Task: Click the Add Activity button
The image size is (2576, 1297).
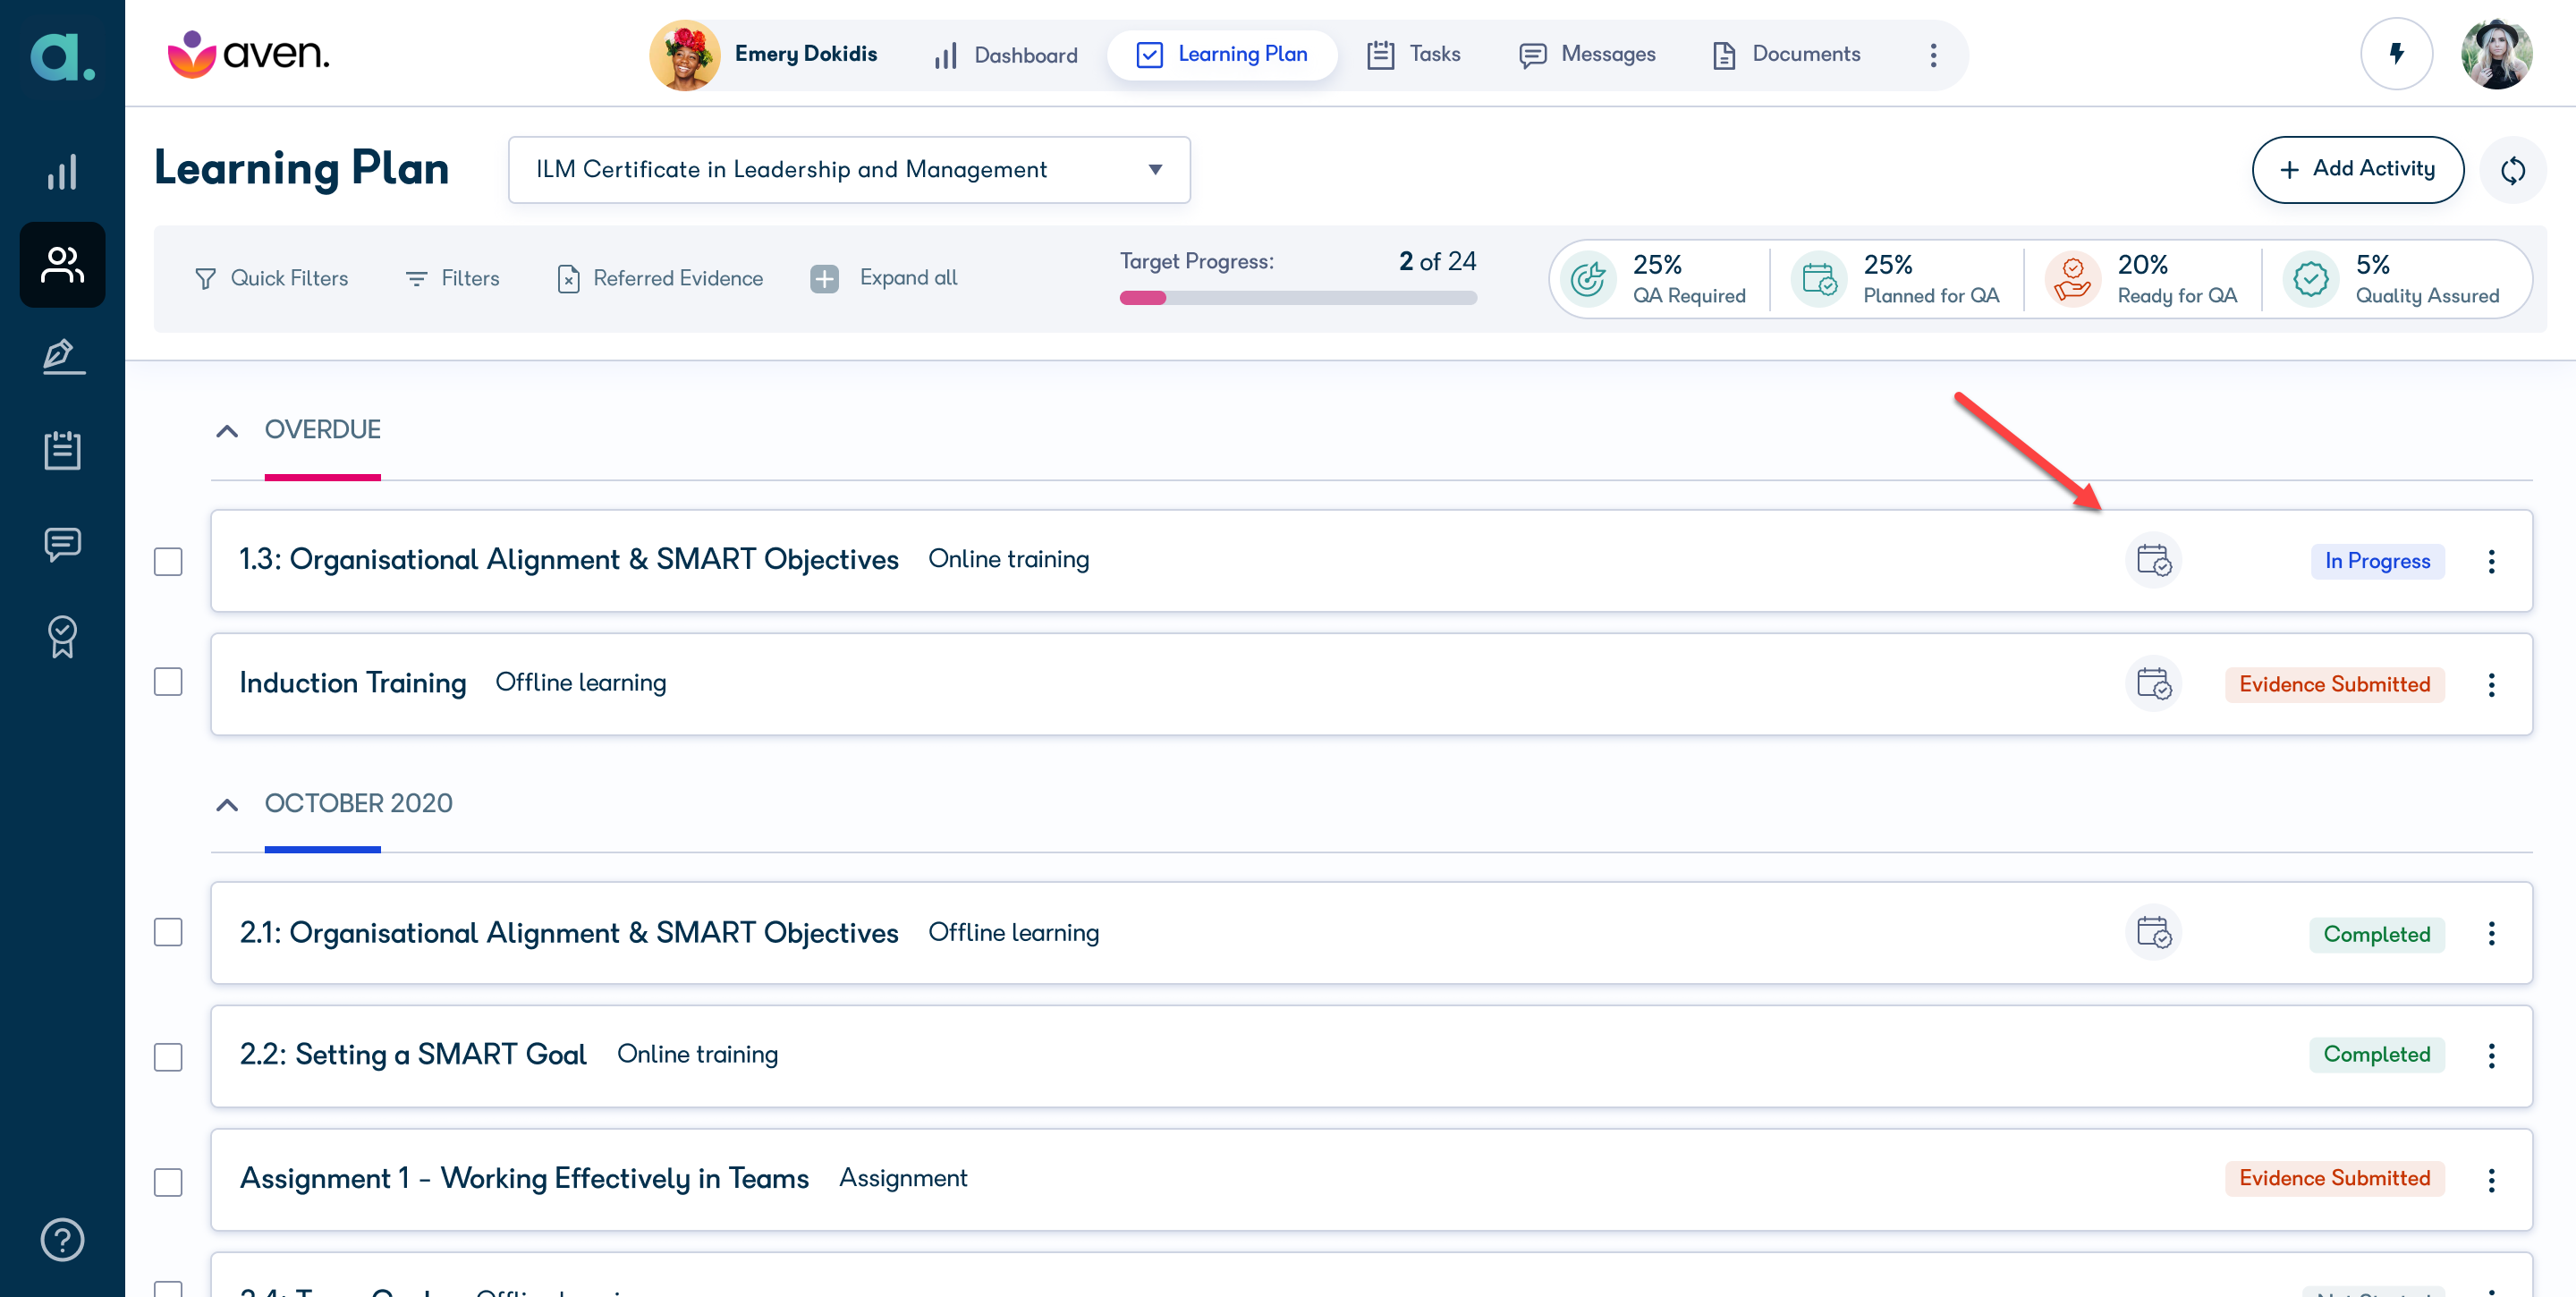Action: tap(2357, 170)
